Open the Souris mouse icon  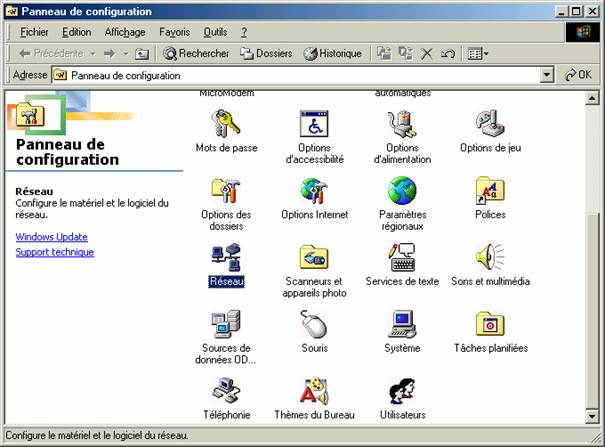(x=314, y=324)
